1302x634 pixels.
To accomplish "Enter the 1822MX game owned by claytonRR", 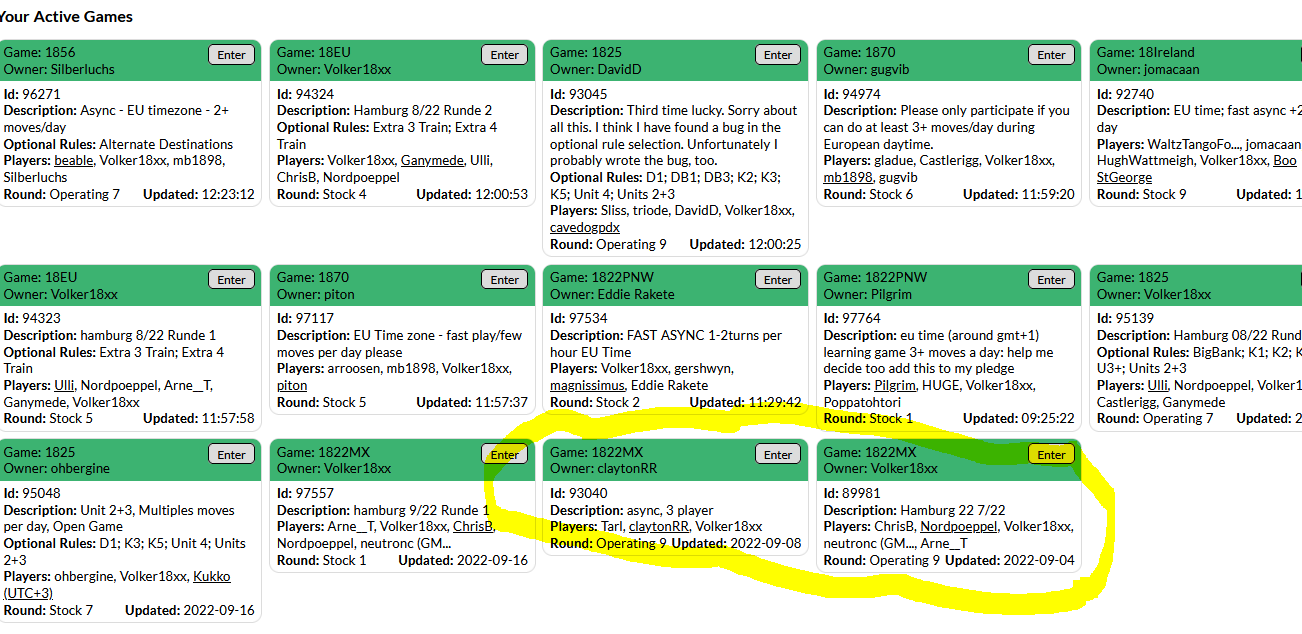I will [x=778, y=454].
